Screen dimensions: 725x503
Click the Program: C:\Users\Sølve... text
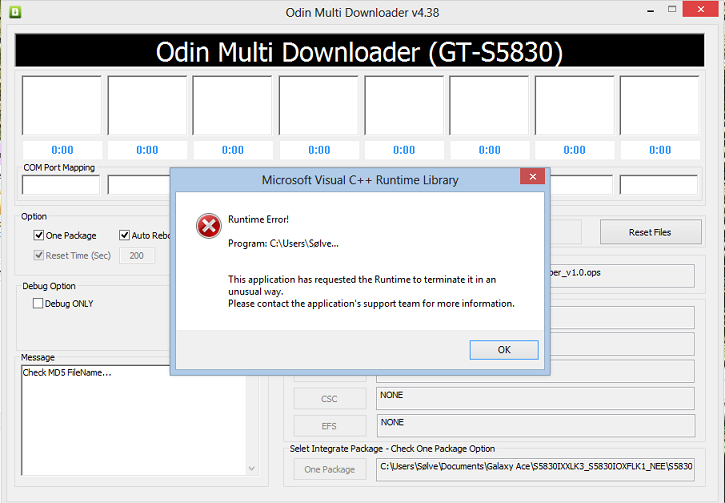pos(283,243)
